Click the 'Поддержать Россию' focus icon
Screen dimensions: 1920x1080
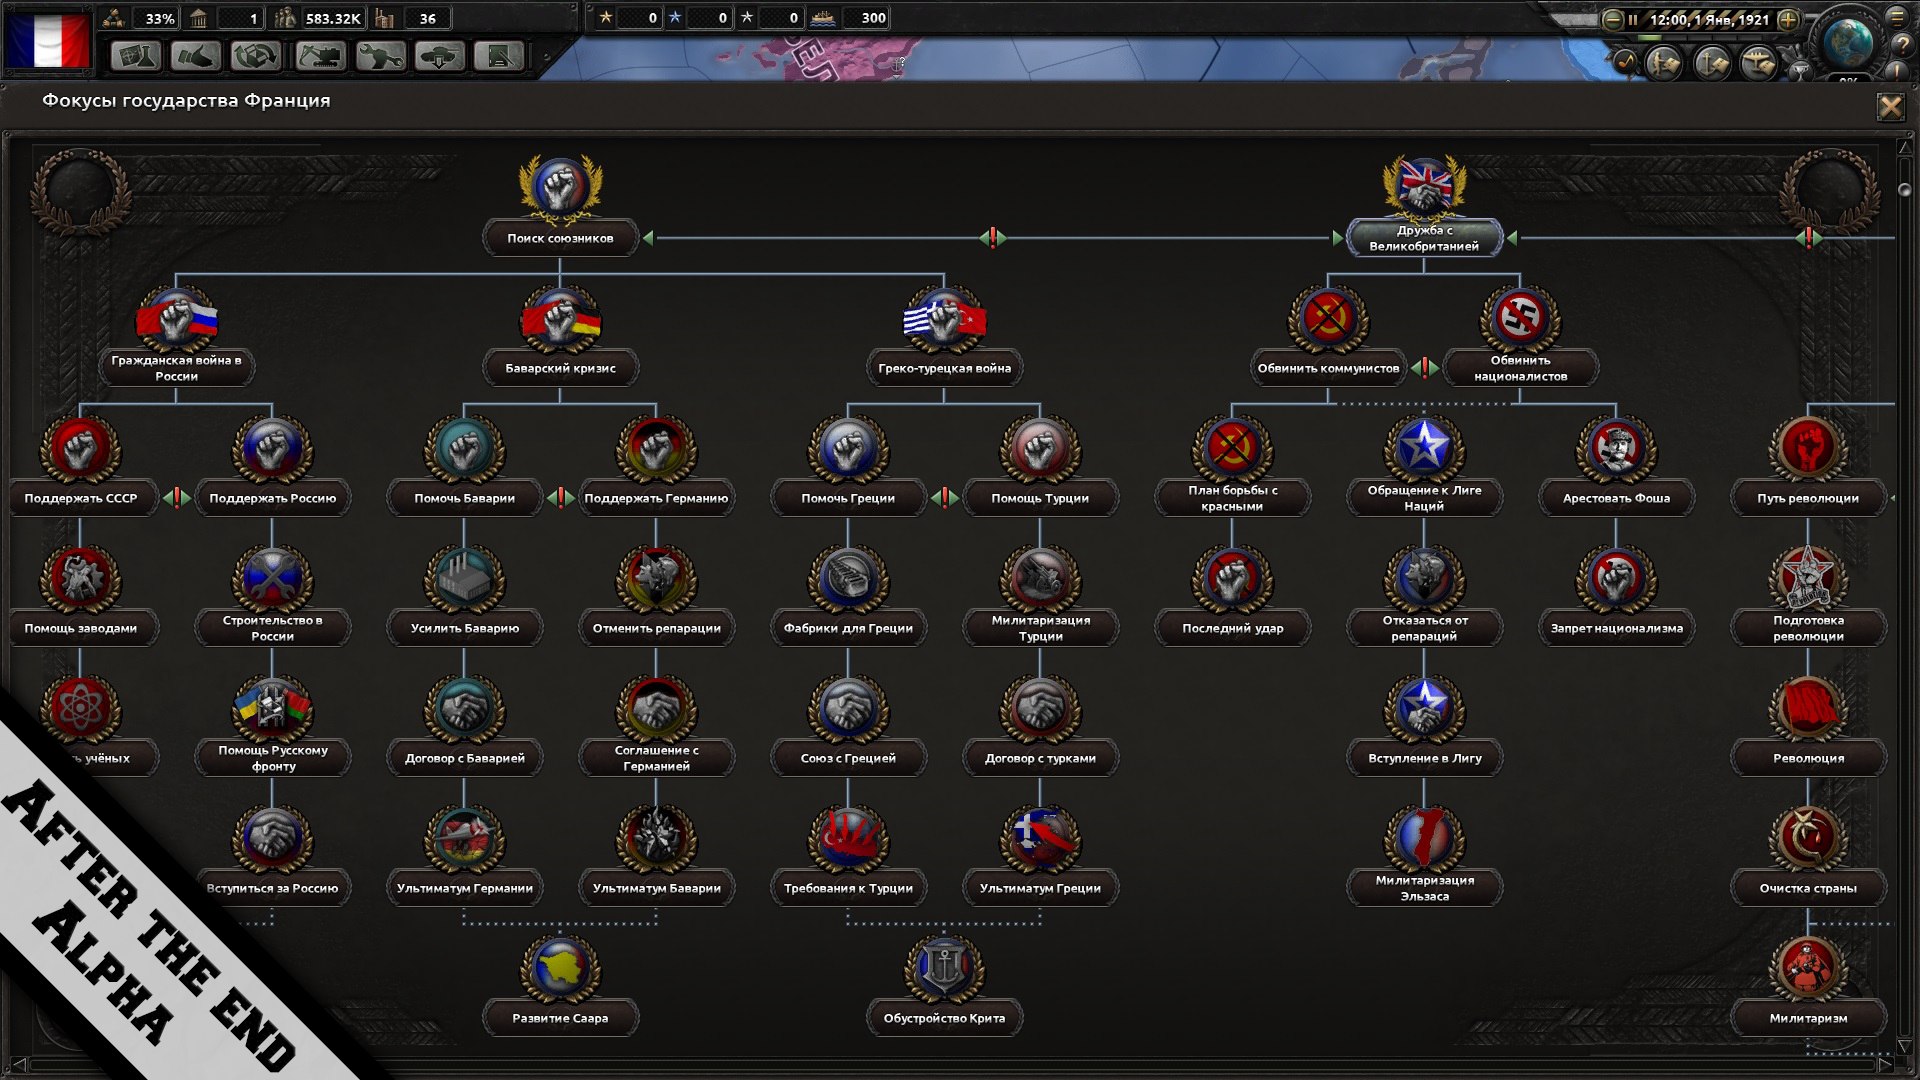(272, 450)
